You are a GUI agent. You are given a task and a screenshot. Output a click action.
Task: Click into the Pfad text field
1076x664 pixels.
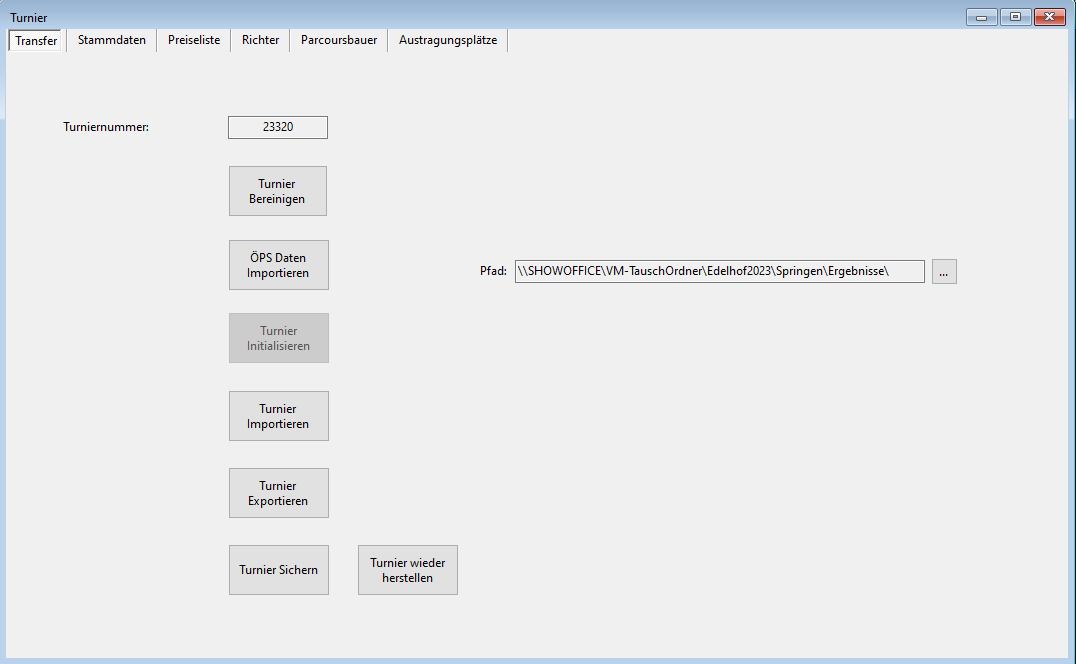coord(719,271)
